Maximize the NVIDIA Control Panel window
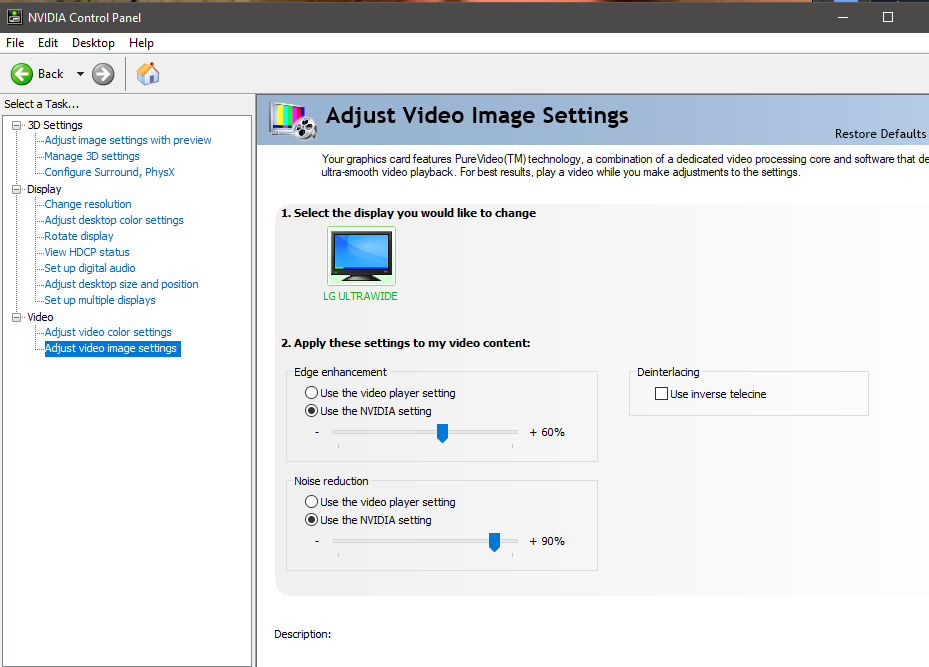Screen dimensions: 929x667 point(888,17)
